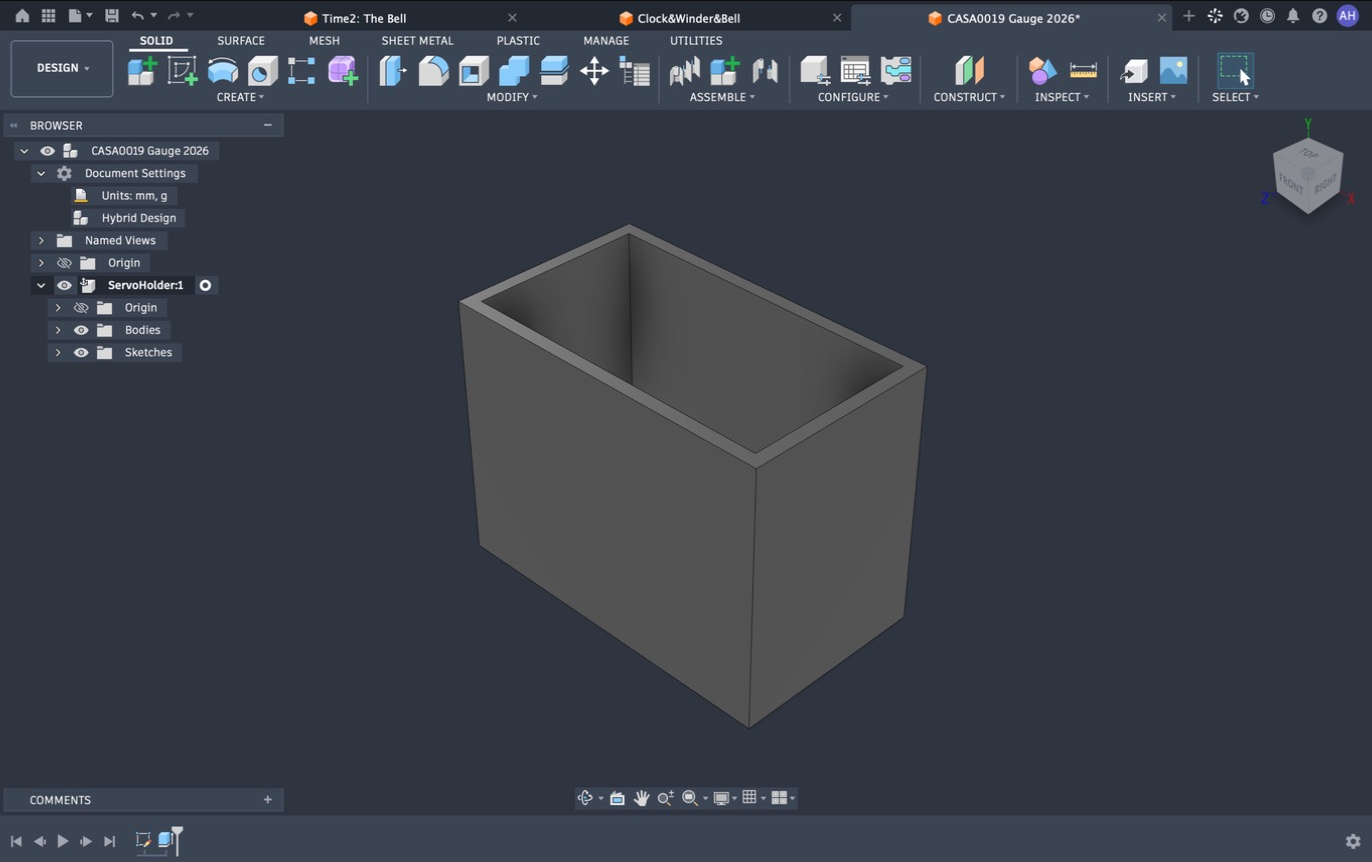Viewport: 1372px width, 862px height.
Task: Select the sketch feature in timeline
Action: [143, 841]
